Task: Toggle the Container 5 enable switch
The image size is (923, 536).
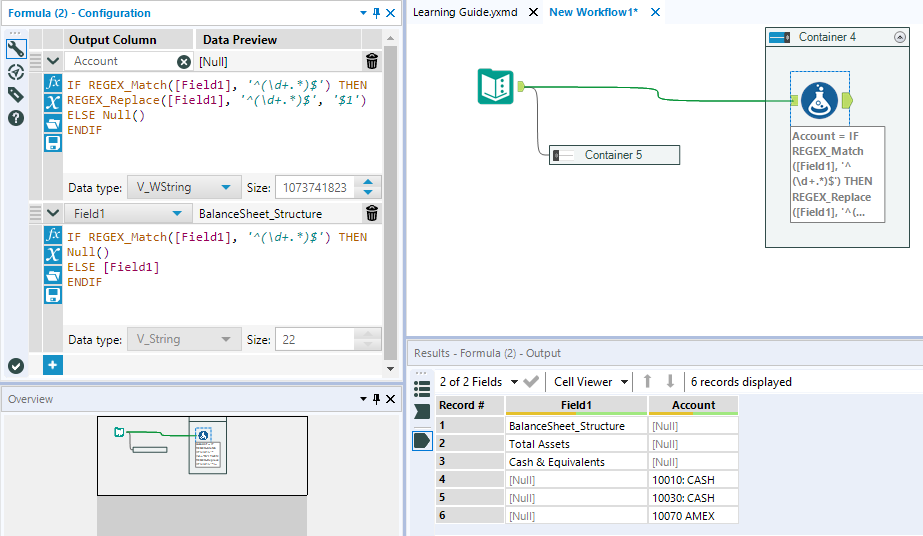Action: click(563, 155)
